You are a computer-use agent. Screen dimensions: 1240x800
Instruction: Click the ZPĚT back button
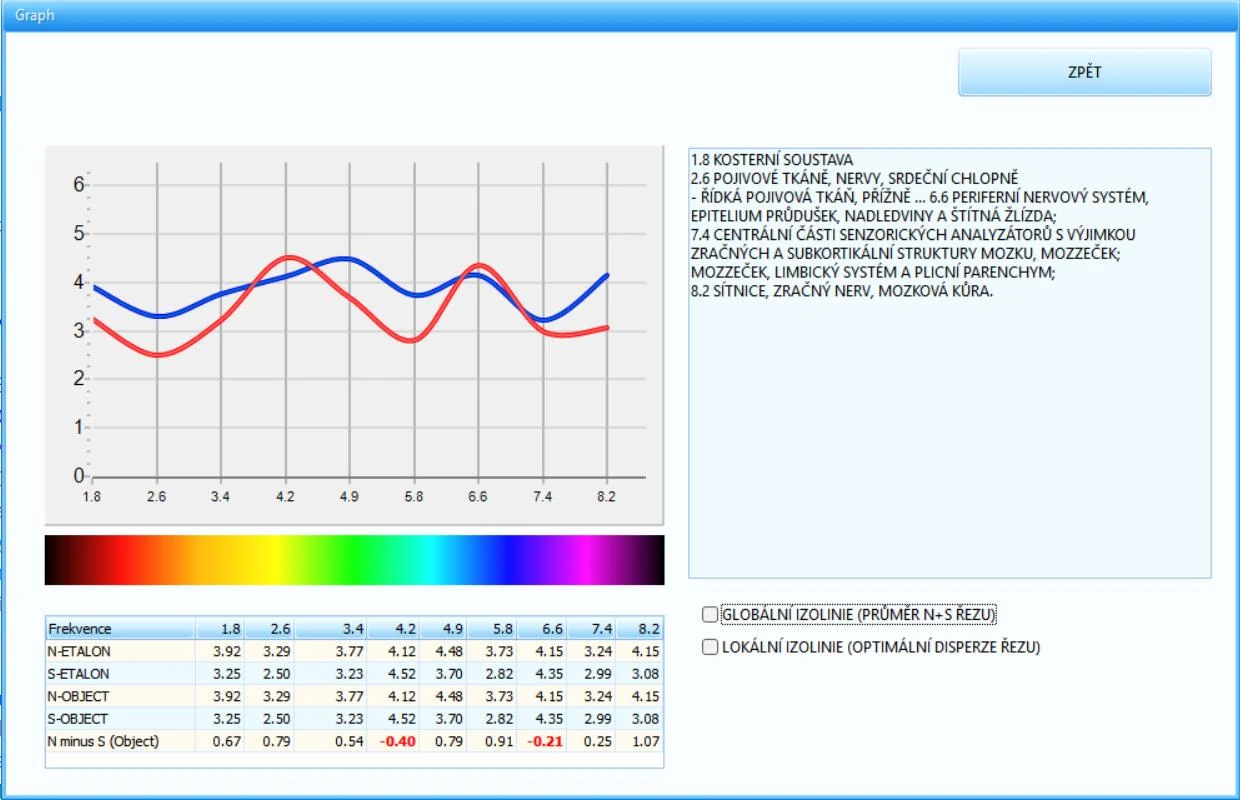pyautogui.click(x=1084, y=72)
